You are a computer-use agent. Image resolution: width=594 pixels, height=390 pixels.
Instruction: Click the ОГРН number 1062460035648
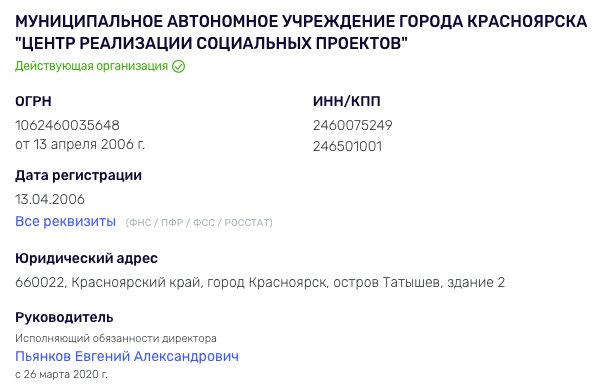pos(67,125)
